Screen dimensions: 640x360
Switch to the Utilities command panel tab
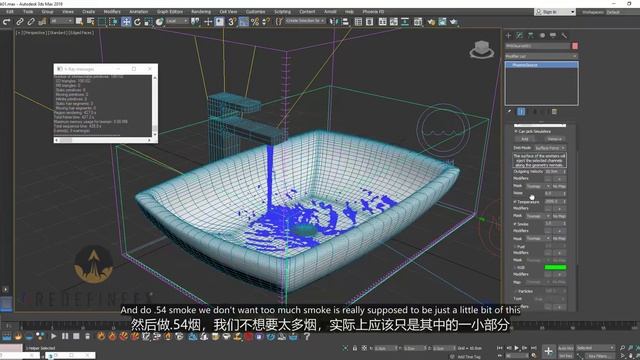pos(564,36)
